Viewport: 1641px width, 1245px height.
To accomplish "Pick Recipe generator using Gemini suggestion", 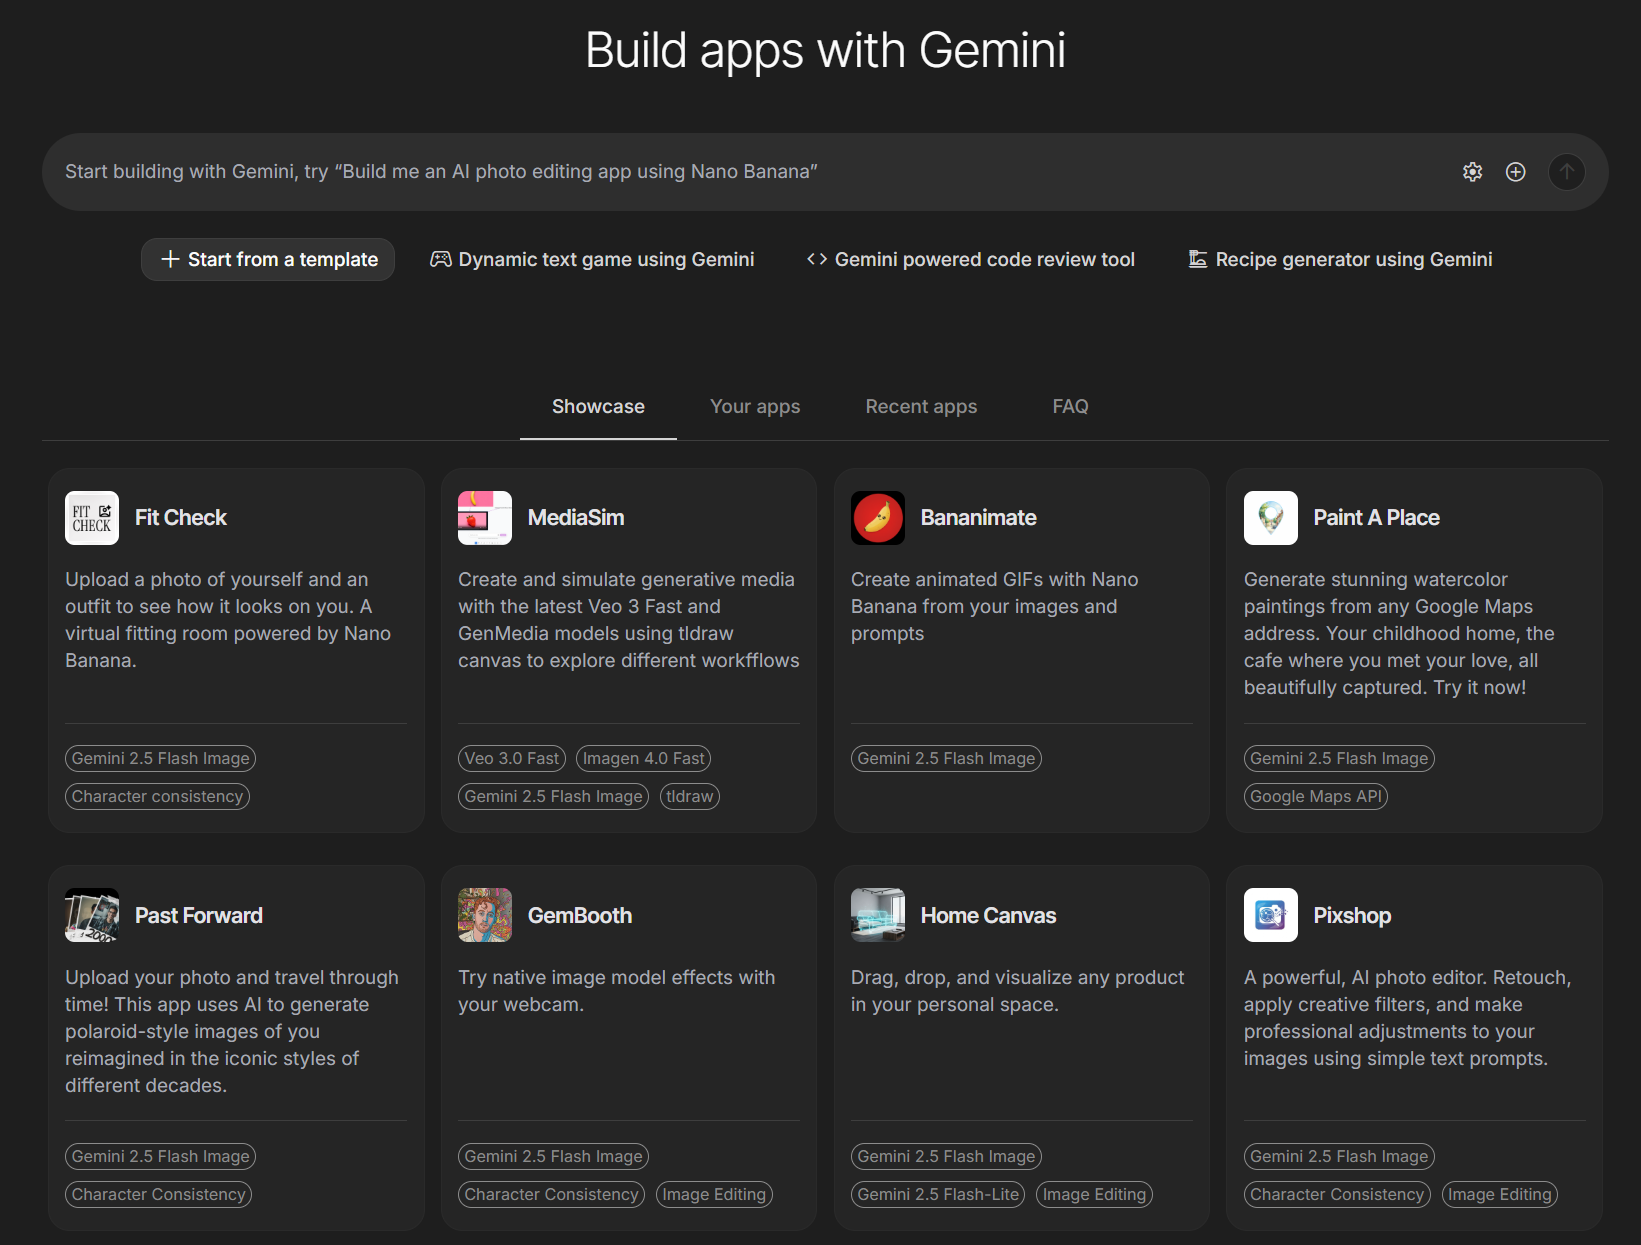I will coord(1340,259).
